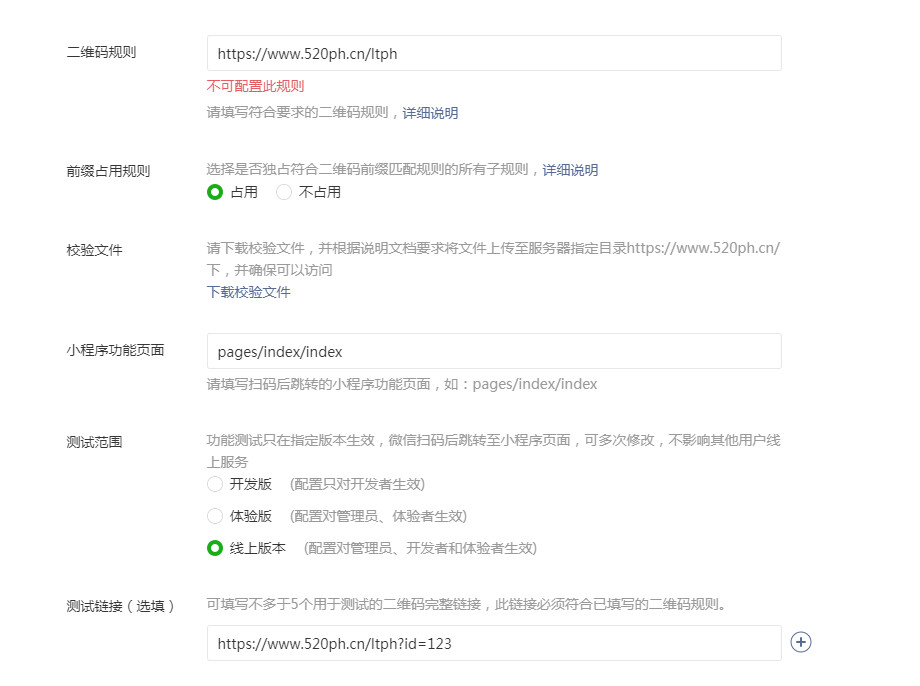The width and height of the screenshot is (920, 686).
Task: Select the 占用 radio option
Action: point(215,192)
